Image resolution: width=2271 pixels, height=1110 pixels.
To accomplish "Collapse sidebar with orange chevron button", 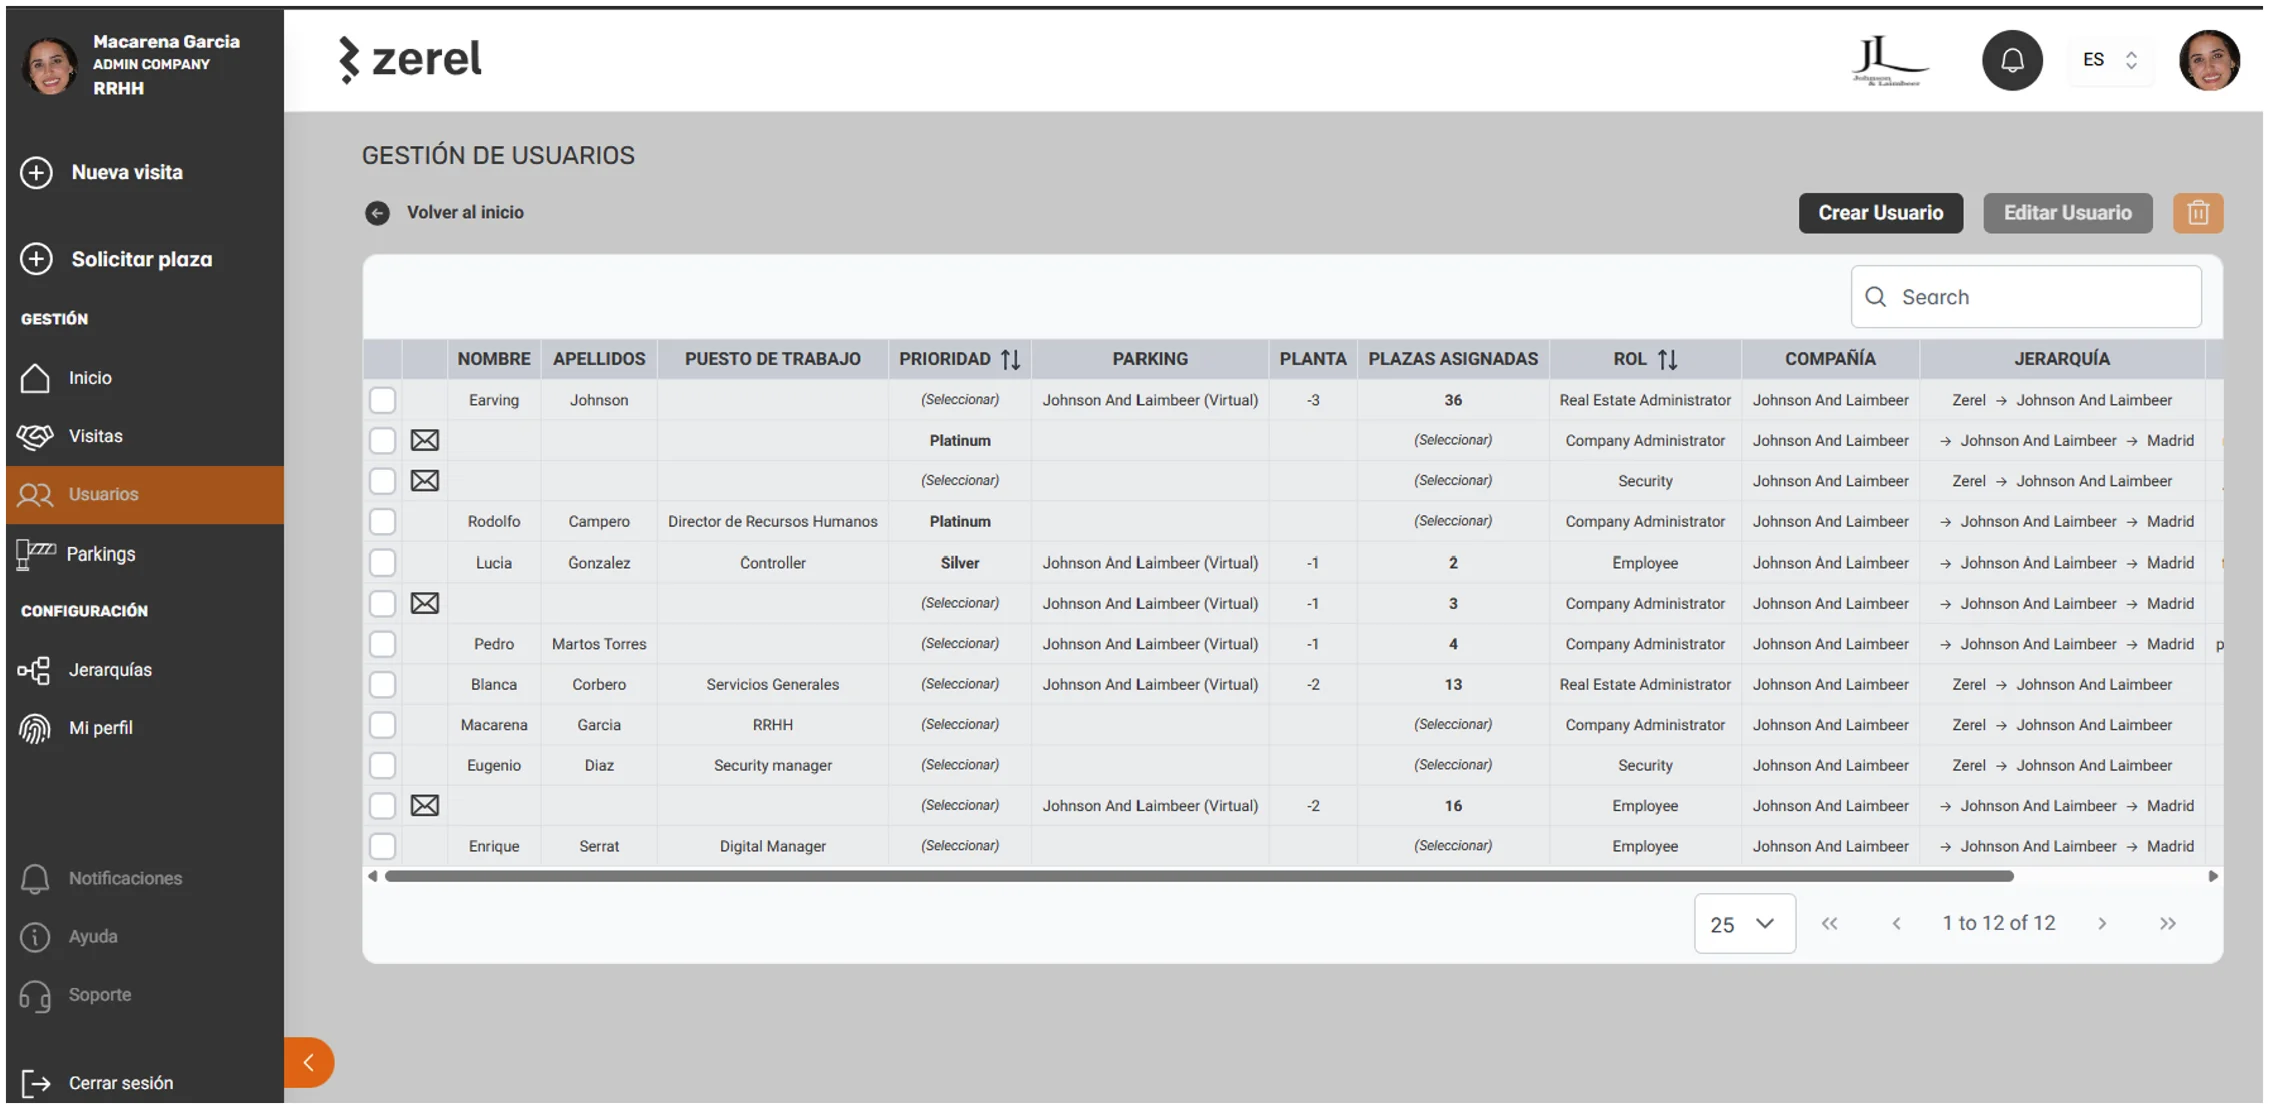I will [x=309, y=1062].
